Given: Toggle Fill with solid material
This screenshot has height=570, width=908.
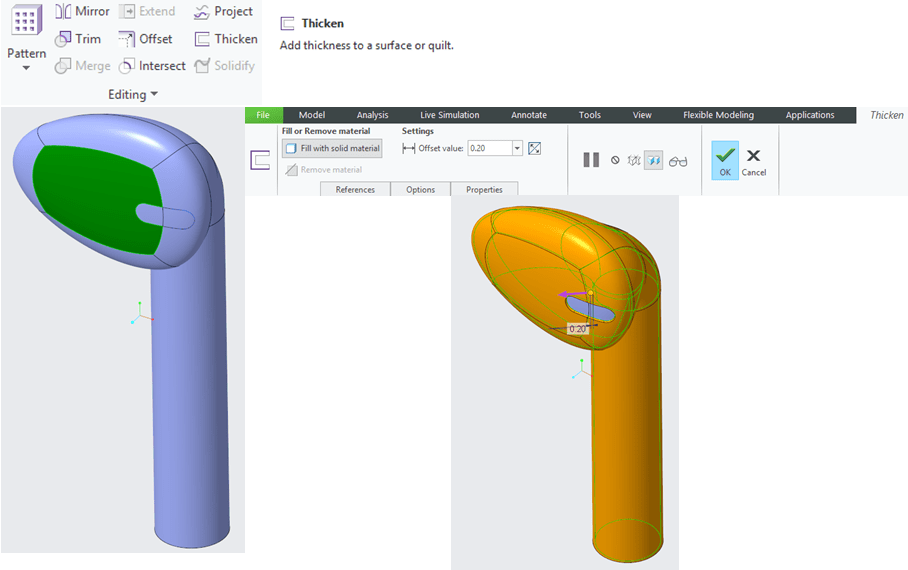Looking at the screenshot, I should click(332, 148).
